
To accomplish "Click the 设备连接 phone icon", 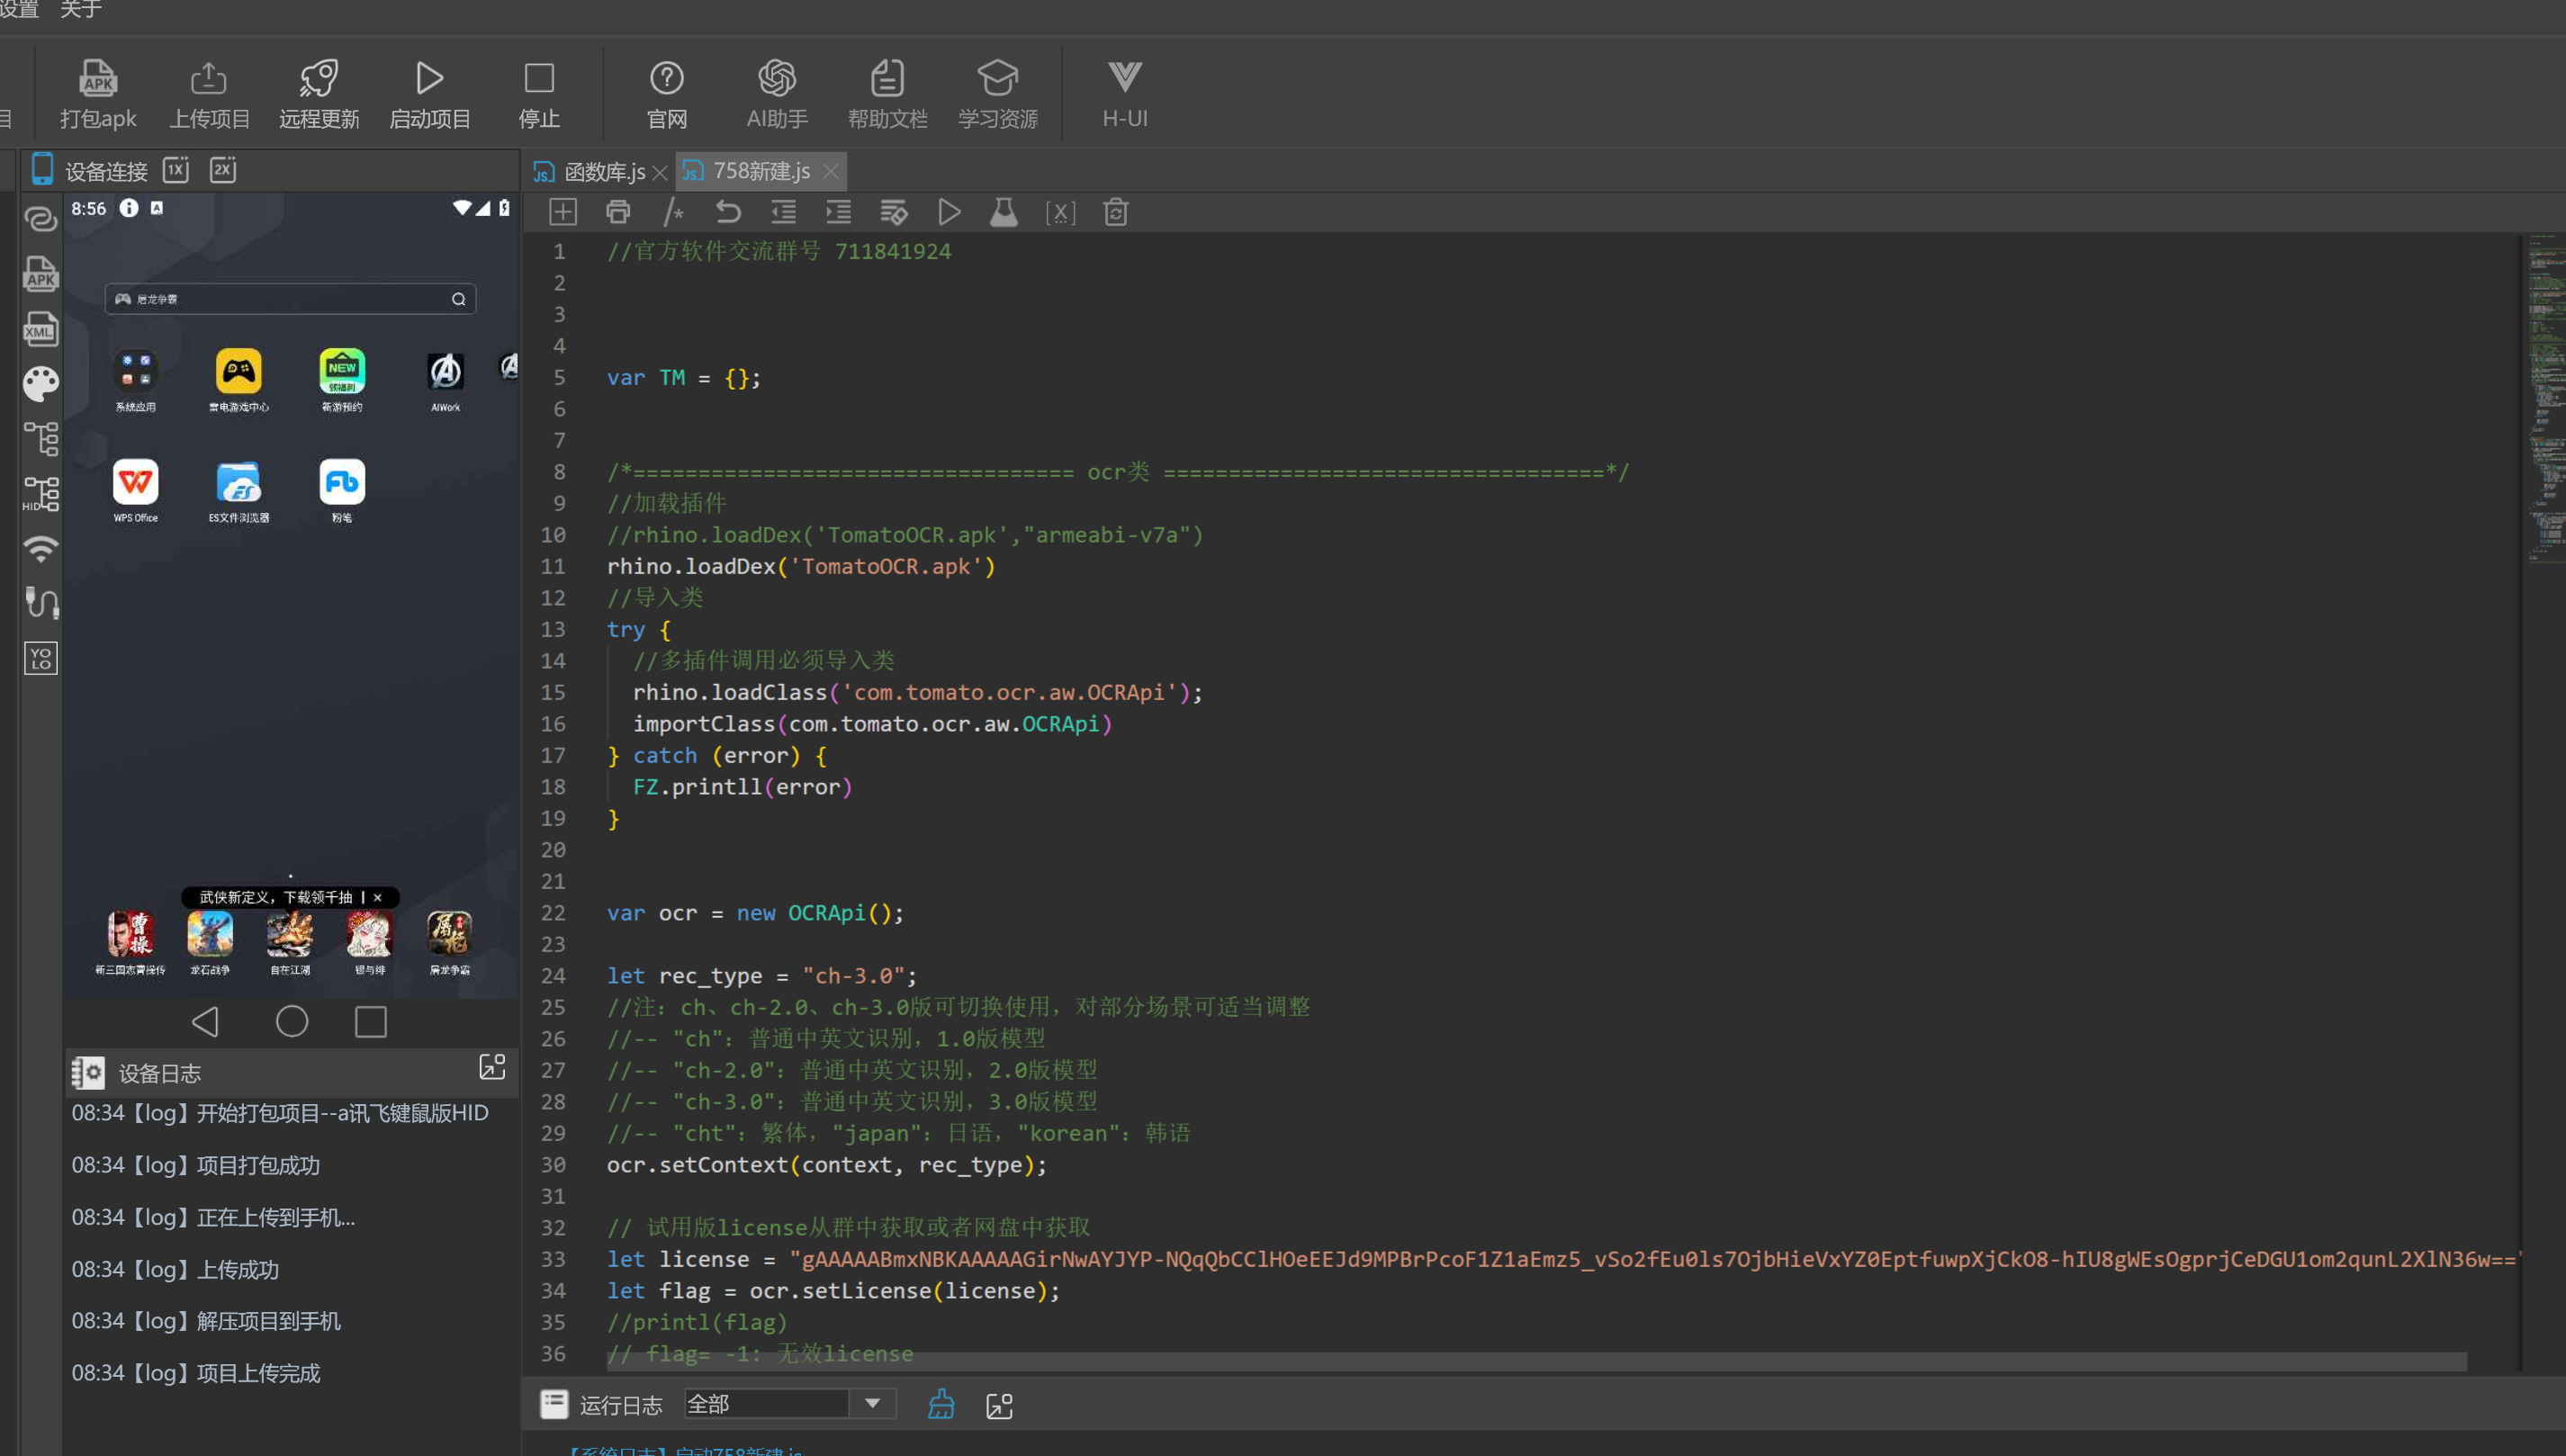I will click(x=42, y=169).
